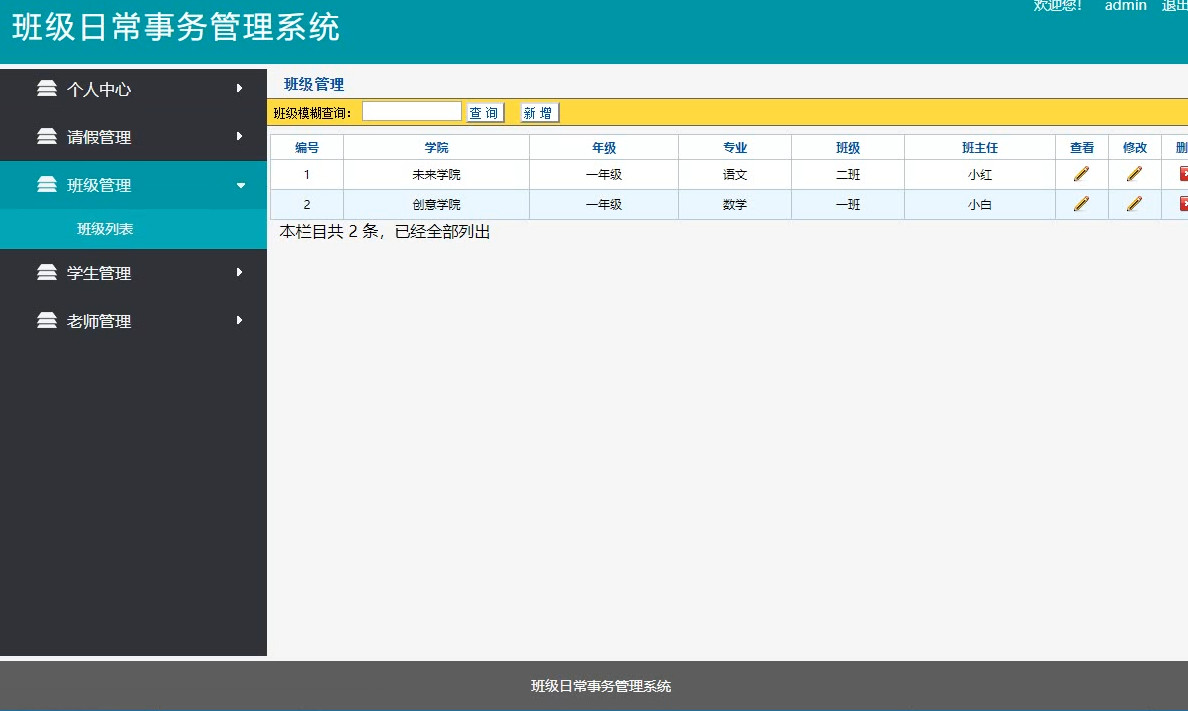Click the stack icon beside 请假管理
Image resolution: width=1188 pixels, height=711 pixels.
(47, 136)
